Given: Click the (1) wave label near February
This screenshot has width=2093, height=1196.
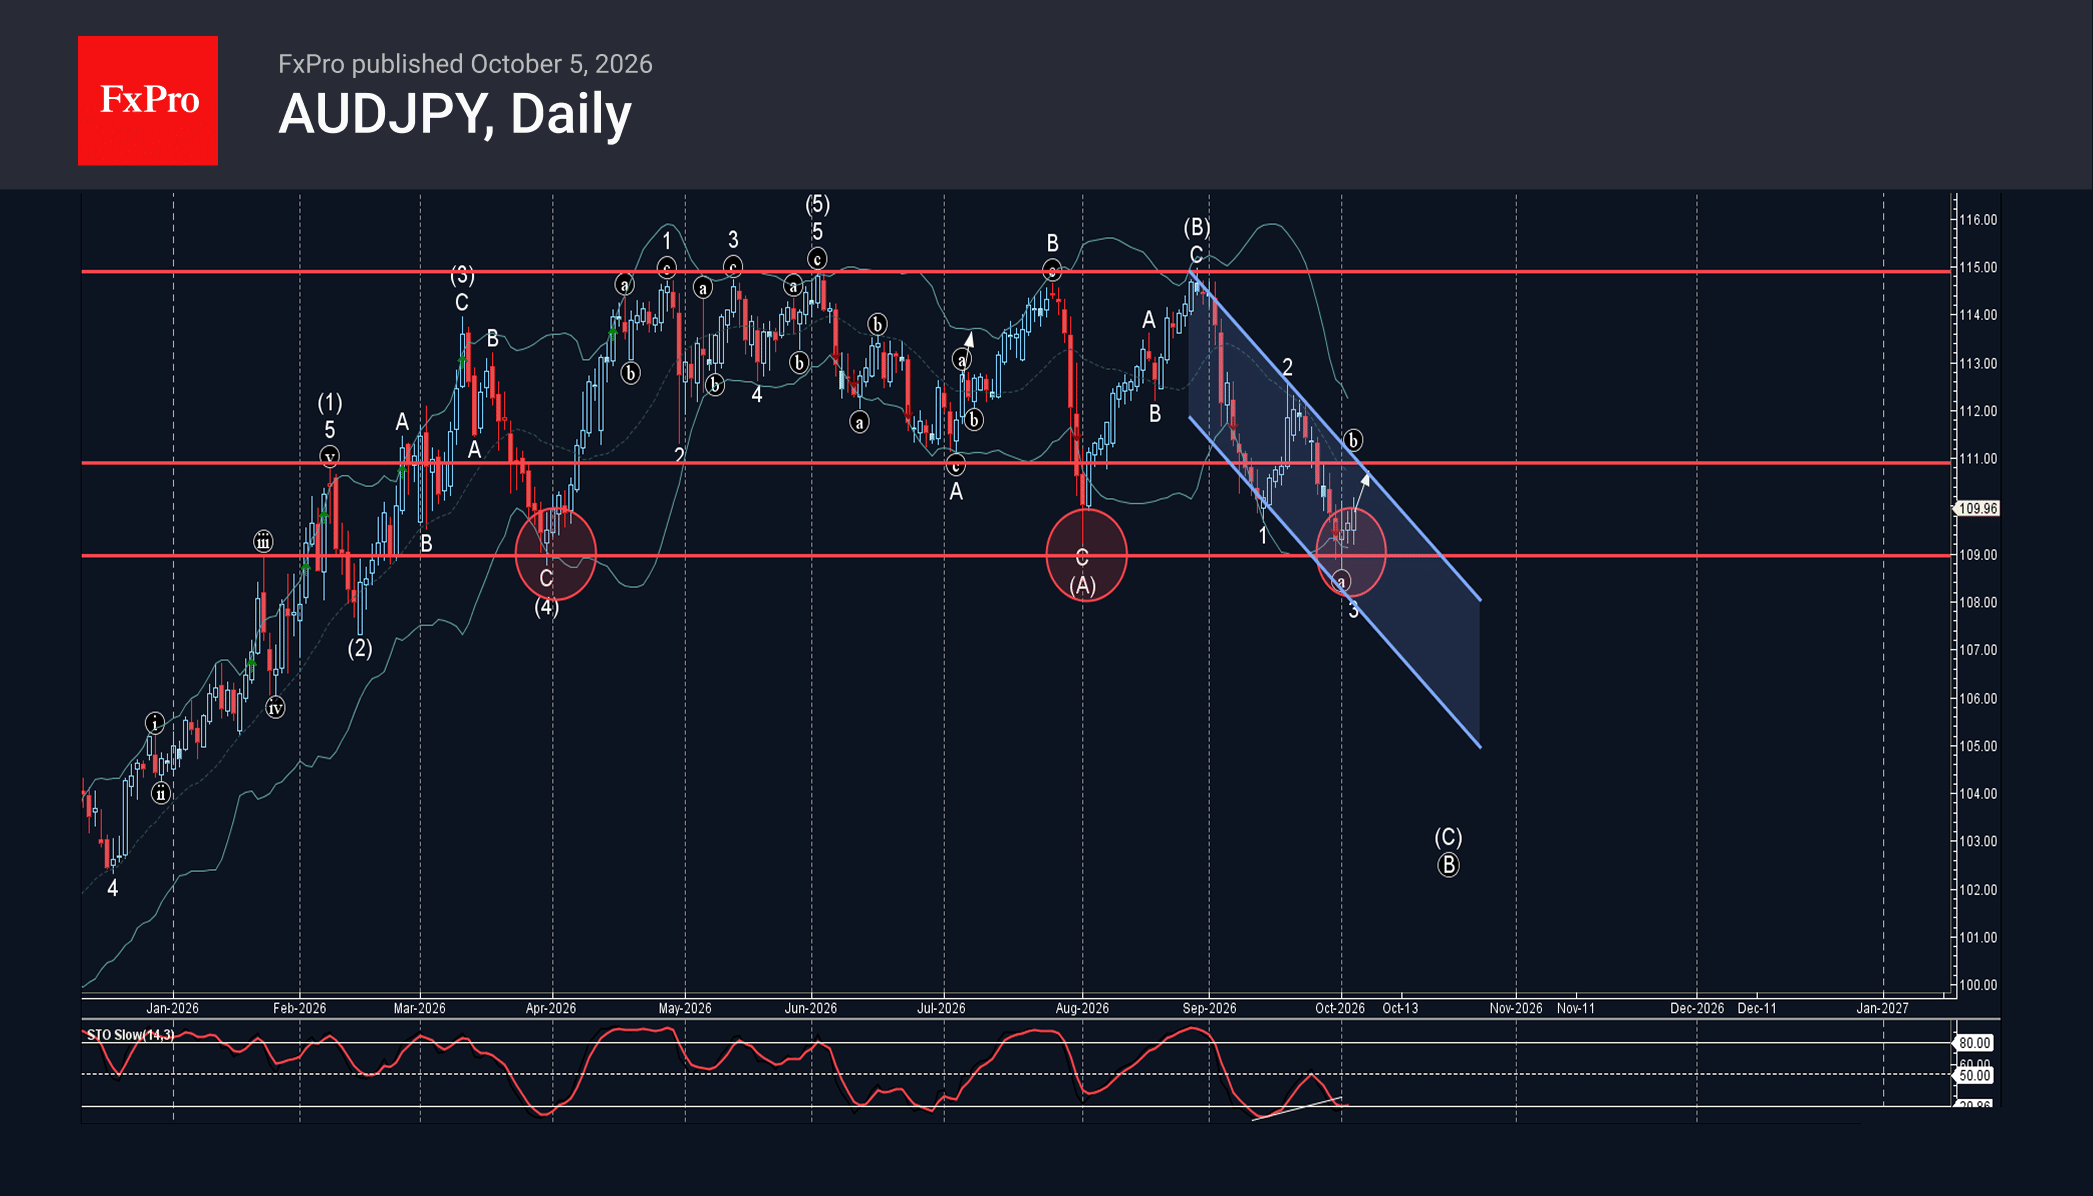Looking at the screenshot, I should point(330,403).
